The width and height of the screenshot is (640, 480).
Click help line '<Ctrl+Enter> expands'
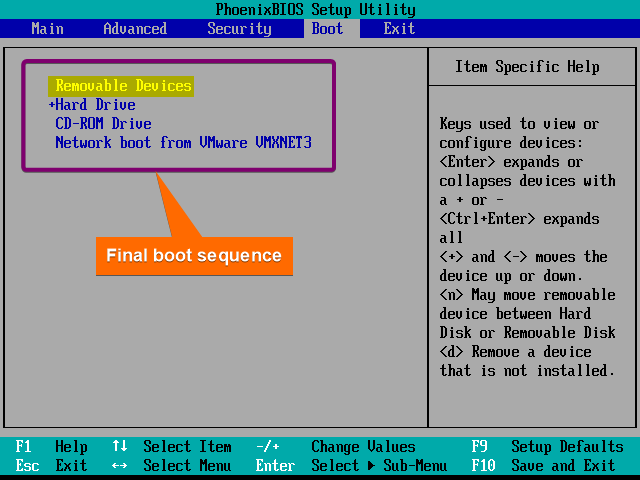(519, 219)
